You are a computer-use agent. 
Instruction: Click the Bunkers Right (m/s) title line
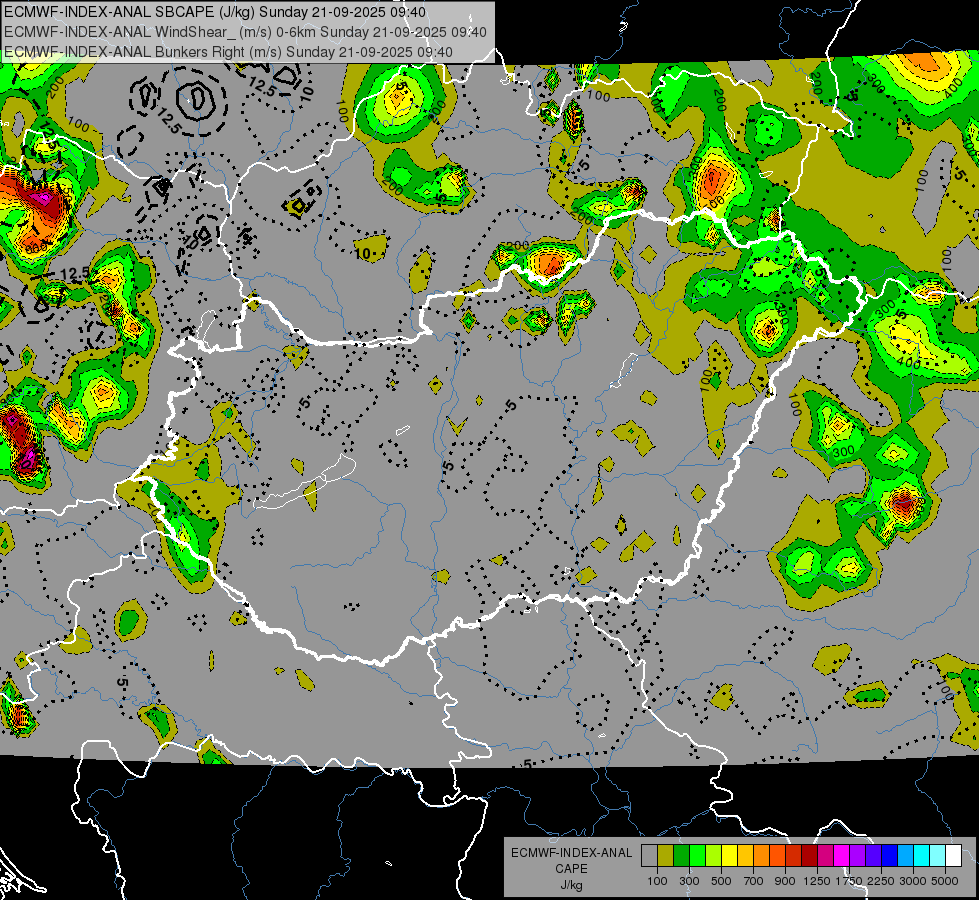click(x=229, y=52)
